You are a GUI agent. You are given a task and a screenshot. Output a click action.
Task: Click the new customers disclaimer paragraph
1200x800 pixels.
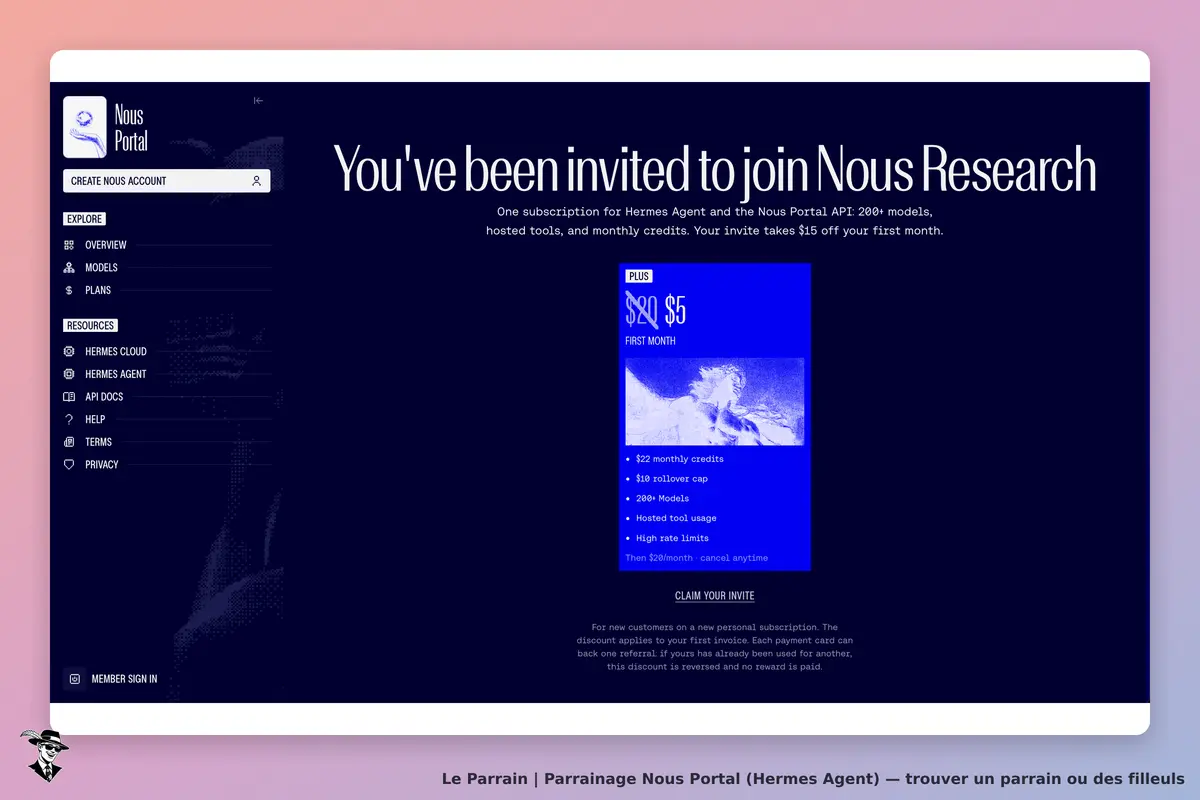coord(714,647)
